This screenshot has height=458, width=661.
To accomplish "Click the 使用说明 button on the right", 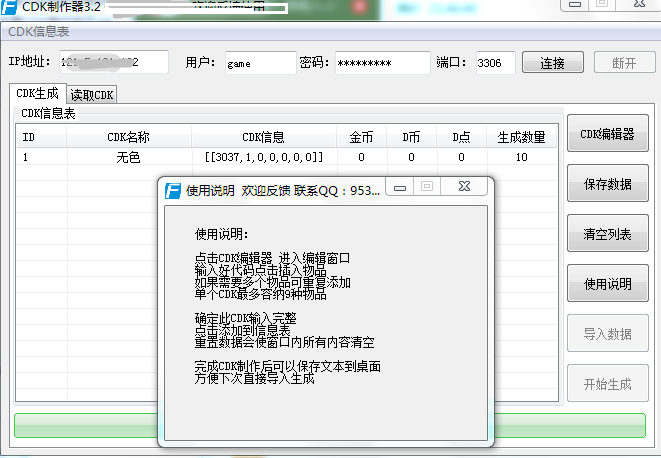I will coord(607,284).
